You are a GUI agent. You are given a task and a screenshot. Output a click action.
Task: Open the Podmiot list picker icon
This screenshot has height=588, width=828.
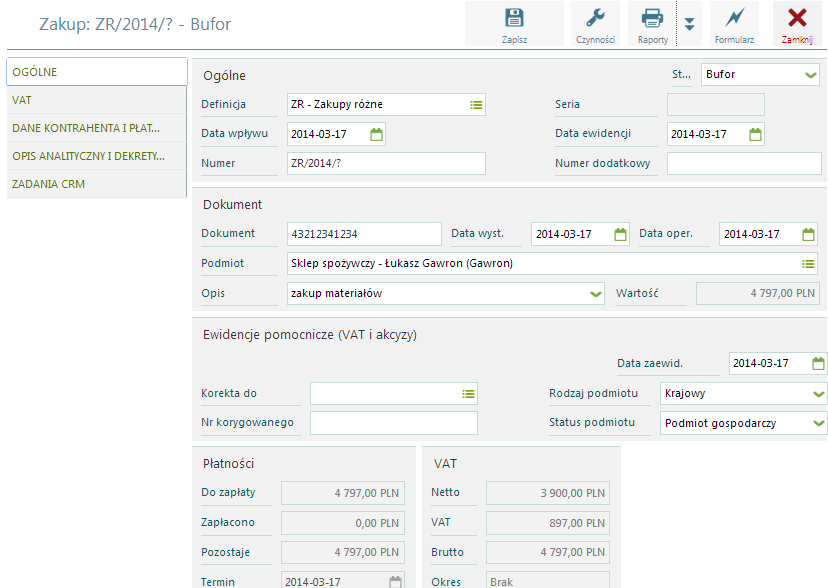[x=808, y=264]
